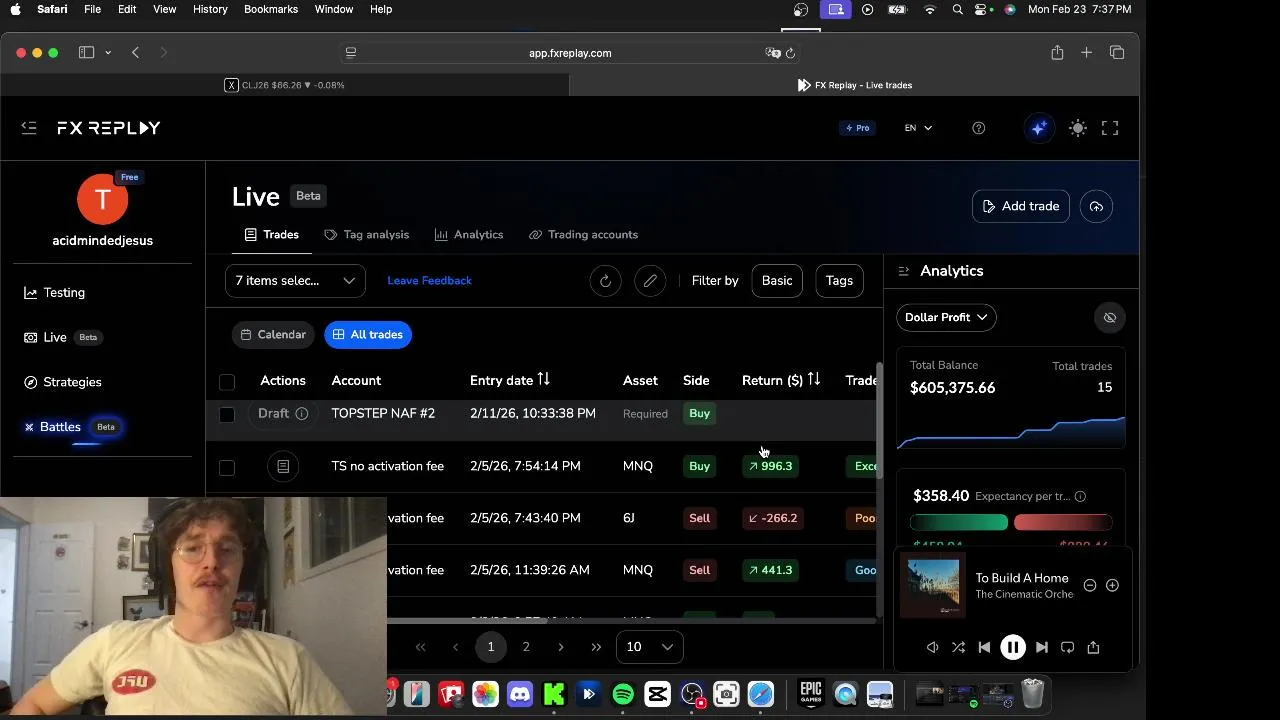
Task: Collapse the Analytics panel icon
Action: pos(904,271)
